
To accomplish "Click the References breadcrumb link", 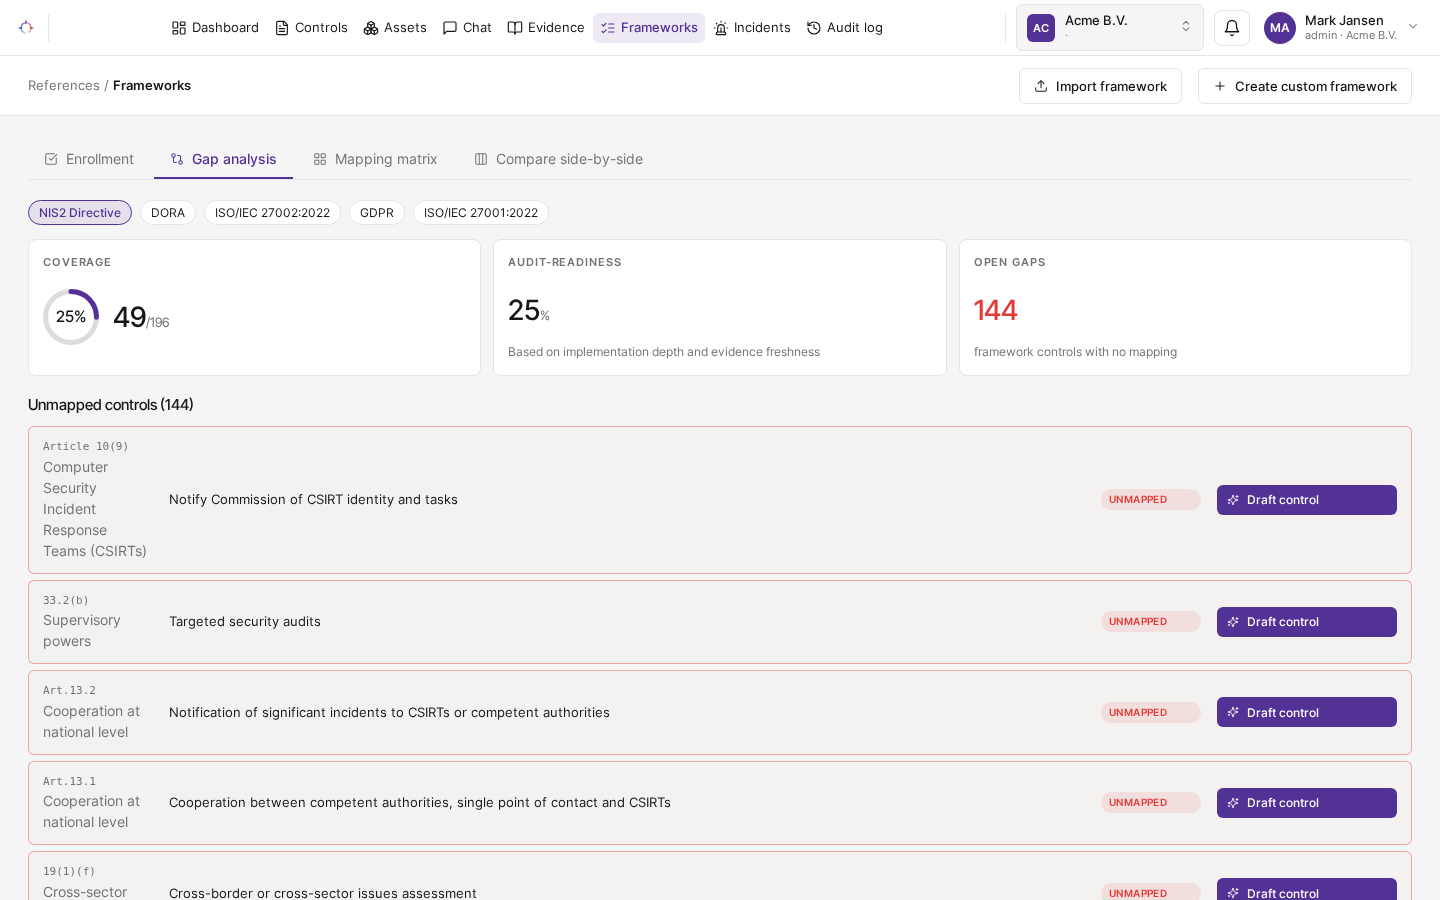I will coord(64,86).
